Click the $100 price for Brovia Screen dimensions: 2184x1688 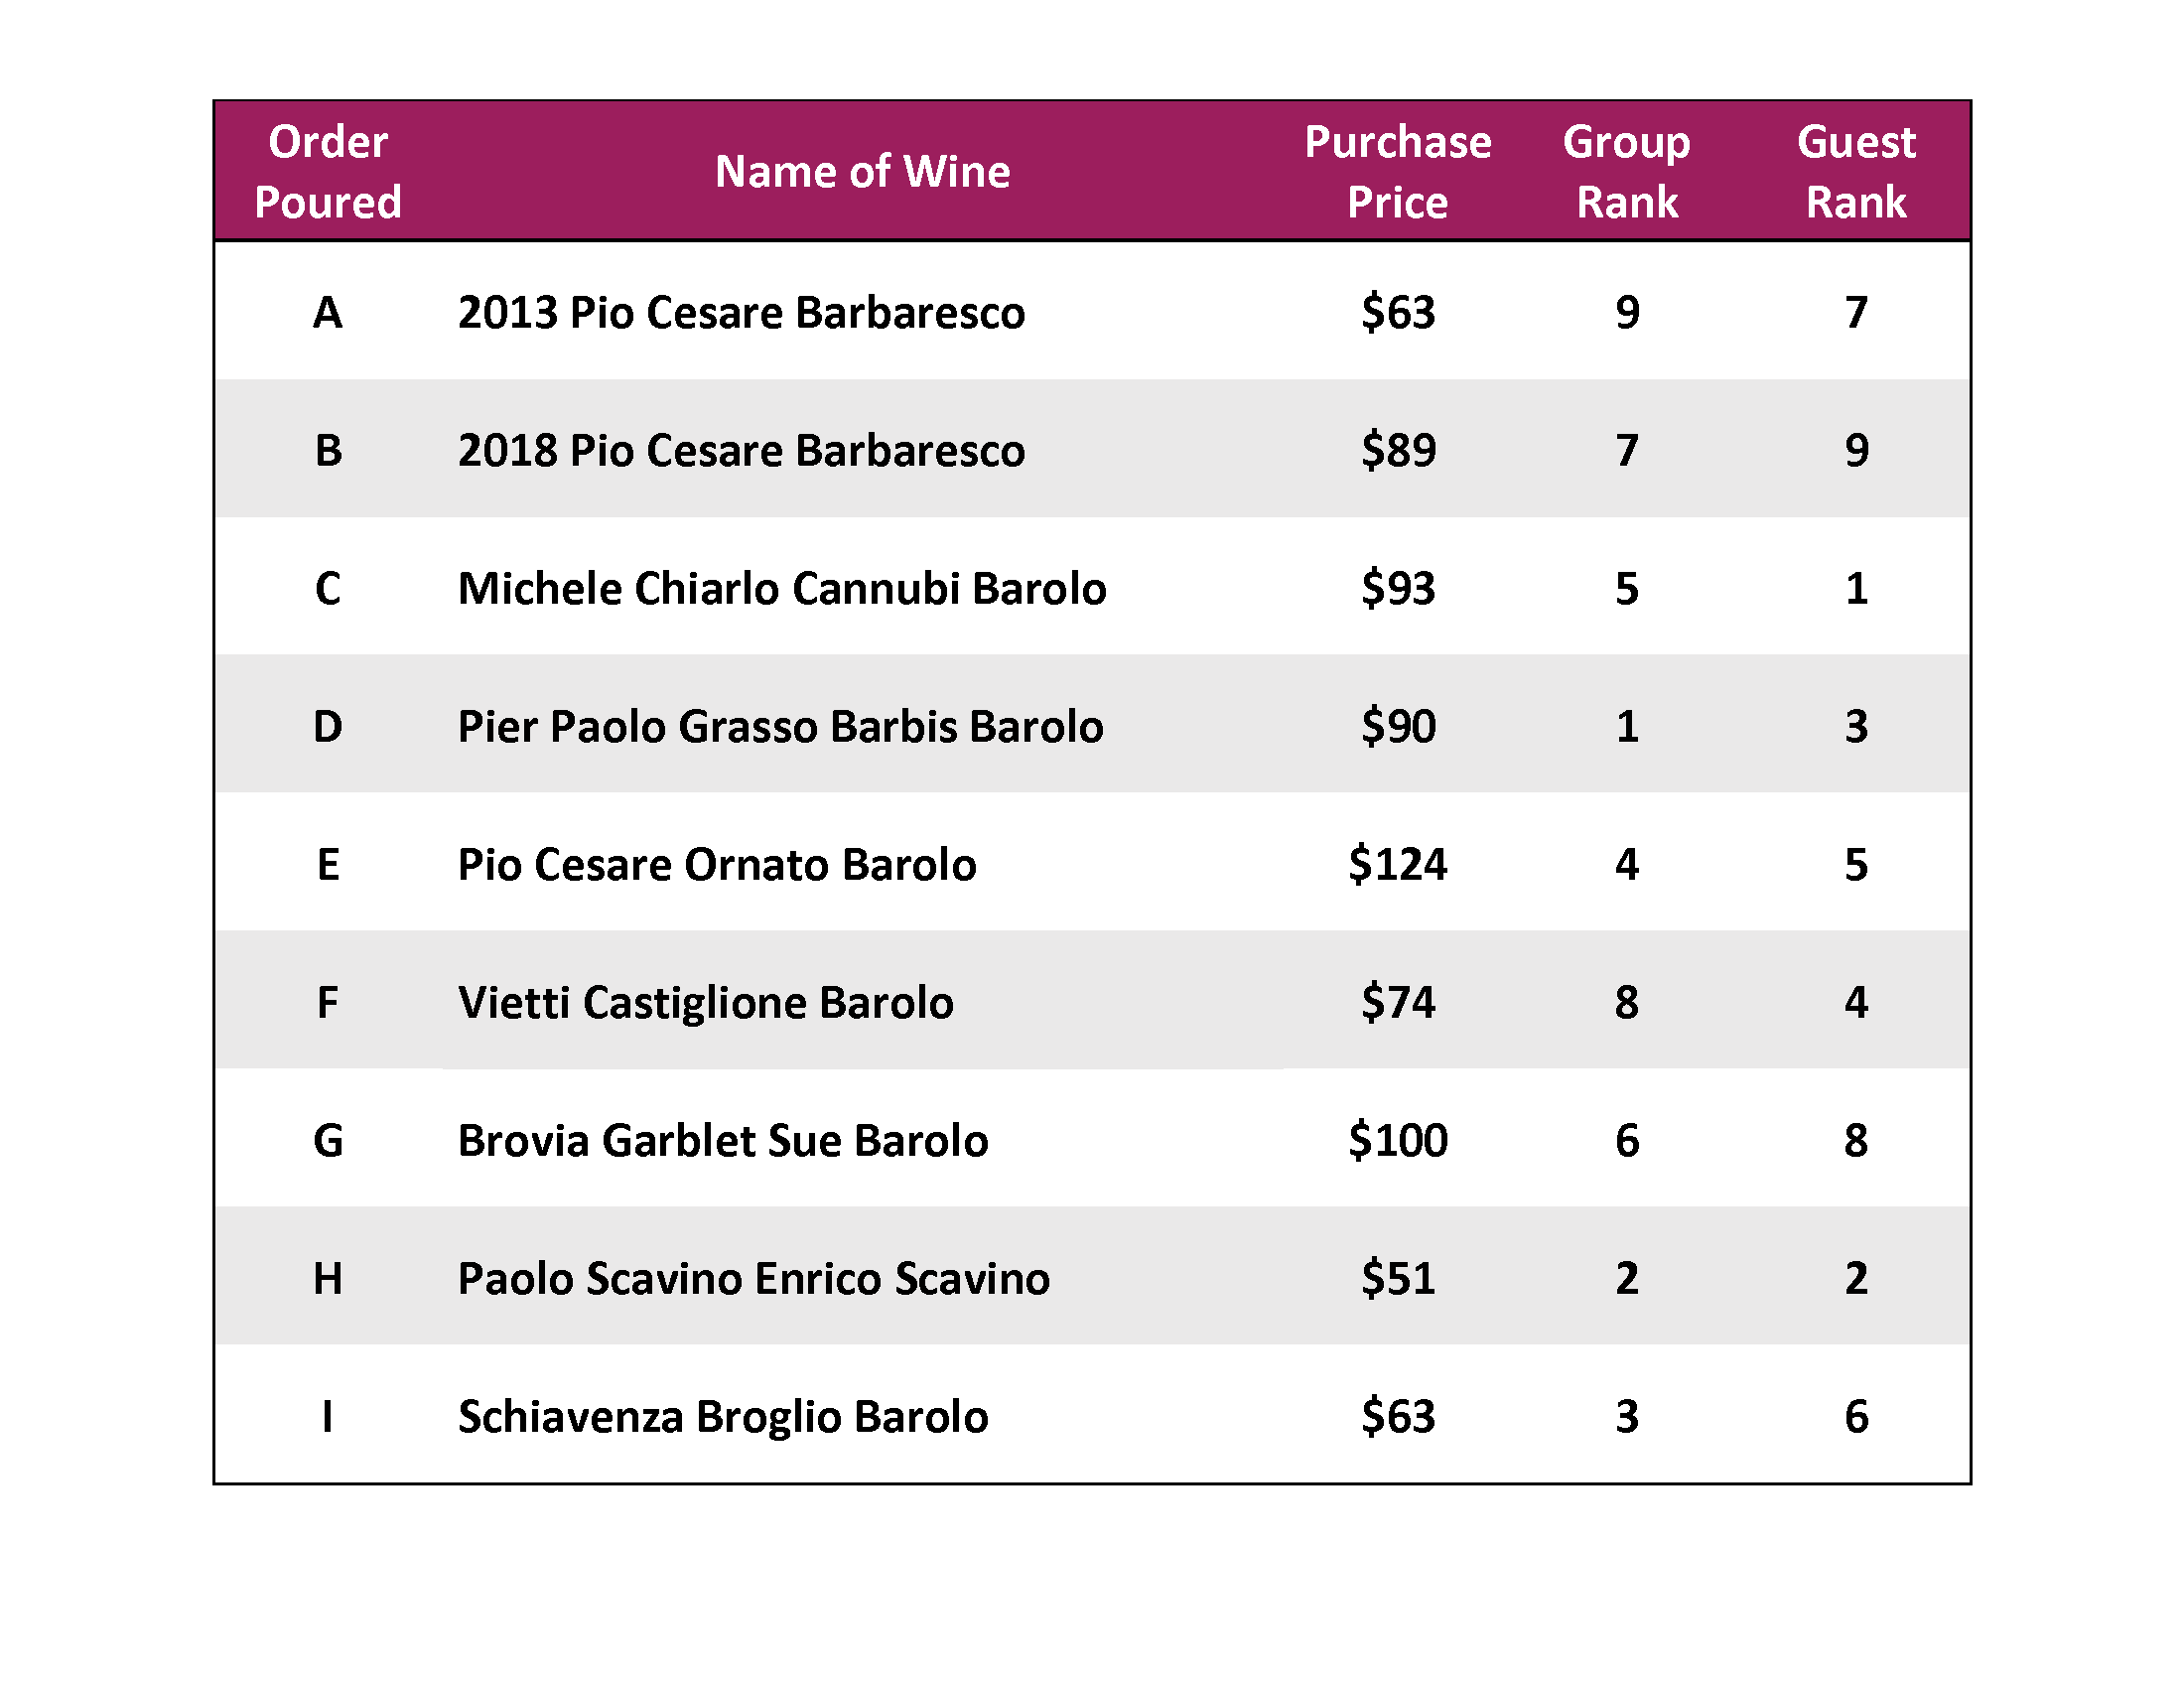1397,1140
